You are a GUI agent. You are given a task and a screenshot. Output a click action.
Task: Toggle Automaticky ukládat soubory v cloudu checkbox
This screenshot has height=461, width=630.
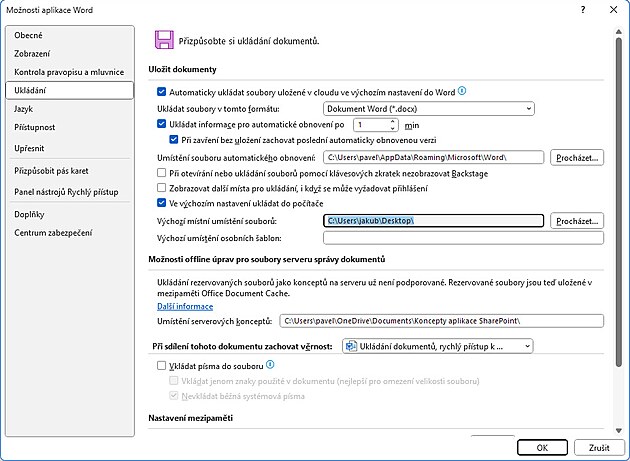click(x=163, y=91)
